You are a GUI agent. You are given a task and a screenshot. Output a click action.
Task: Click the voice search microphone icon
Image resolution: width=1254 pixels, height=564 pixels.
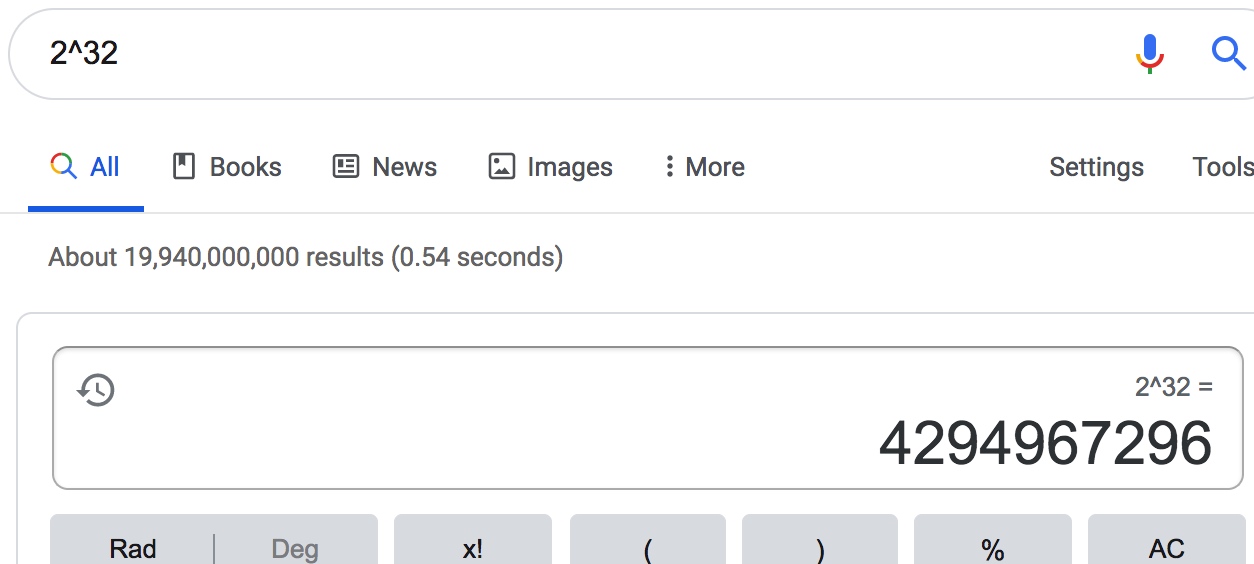1150,53
